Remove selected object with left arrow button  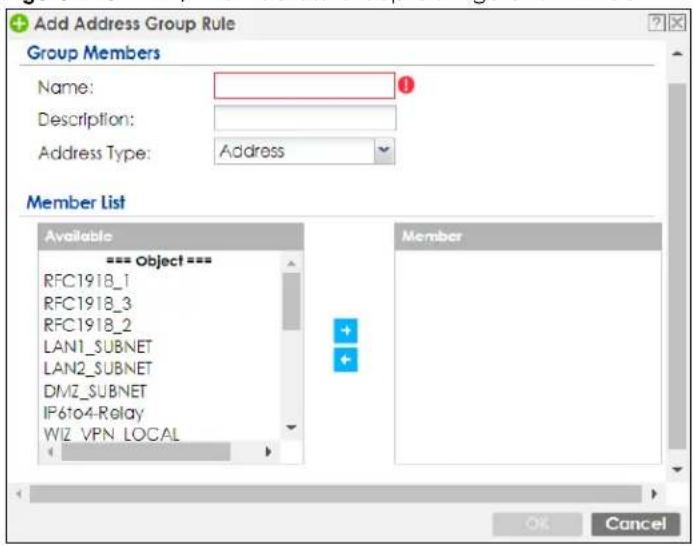click(345, 360)
